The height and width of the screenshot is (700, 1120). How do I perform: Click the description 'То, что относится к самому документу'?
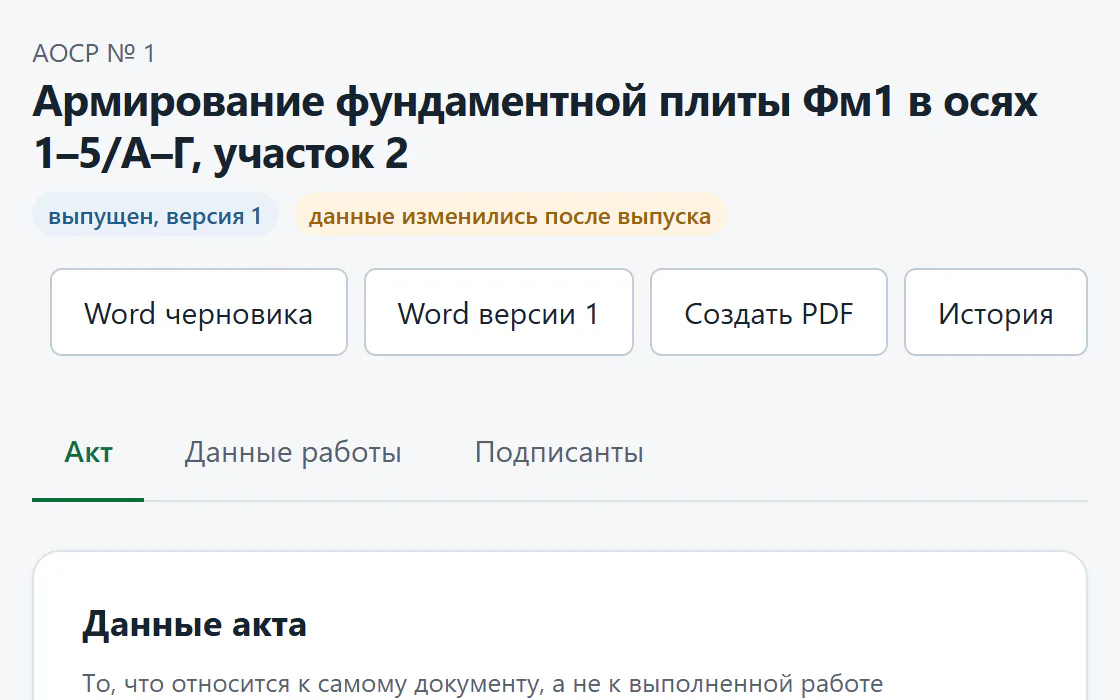click(x=483, y=684)
